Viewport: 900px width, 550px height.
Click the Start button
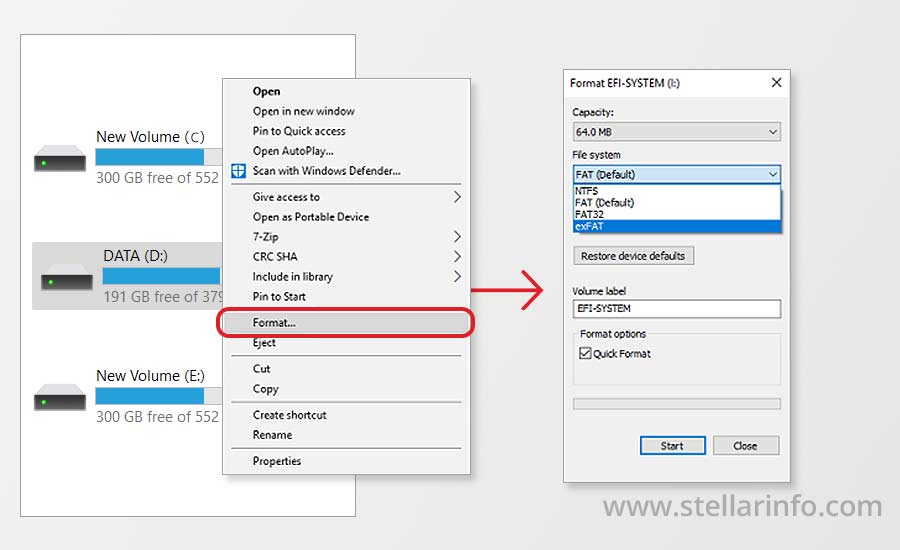click(x=672, y=446)
